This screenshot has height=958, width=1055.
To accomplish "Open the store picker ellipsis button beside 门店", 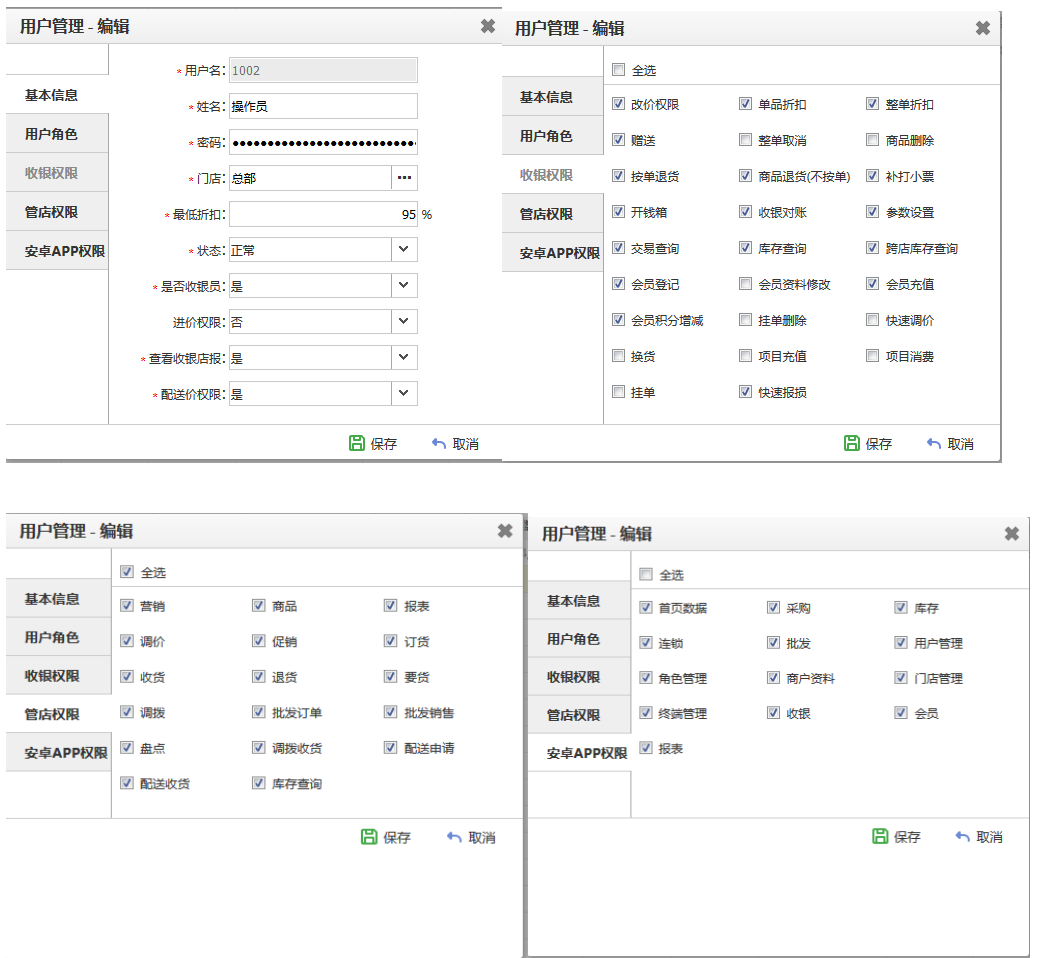I will click(x=404, y=178).
